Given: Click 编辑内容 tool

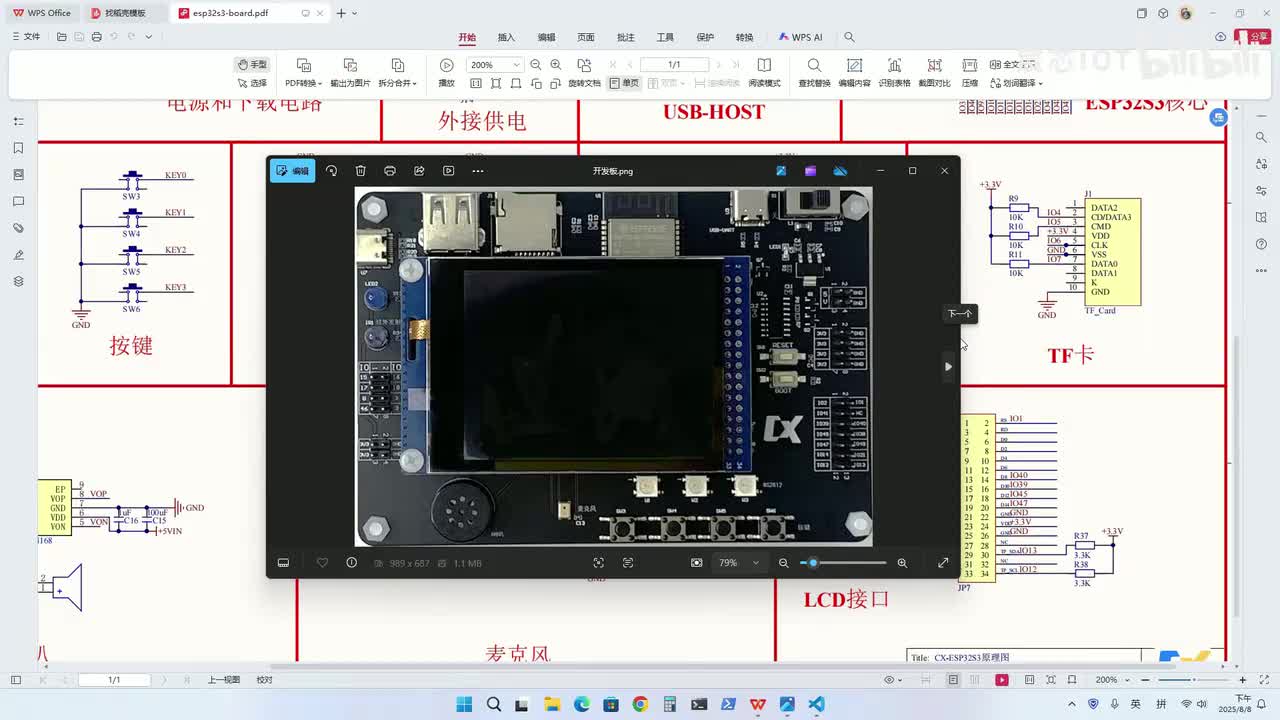Looking at the screenshot, I should (x=854, y=73).
